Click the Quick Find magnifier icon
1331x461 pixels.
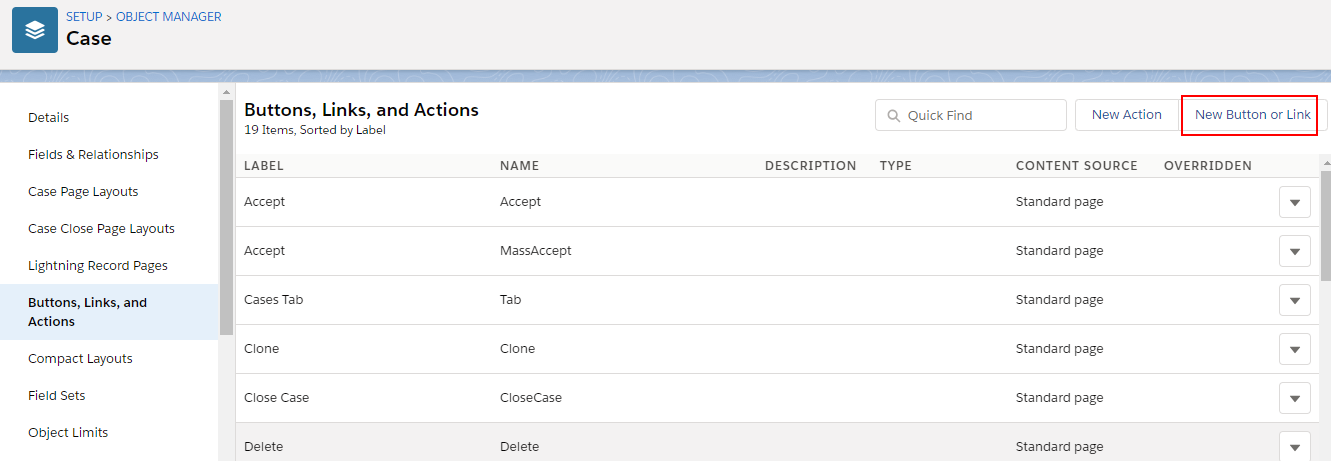pyautogui.click(x=892, y=115)
